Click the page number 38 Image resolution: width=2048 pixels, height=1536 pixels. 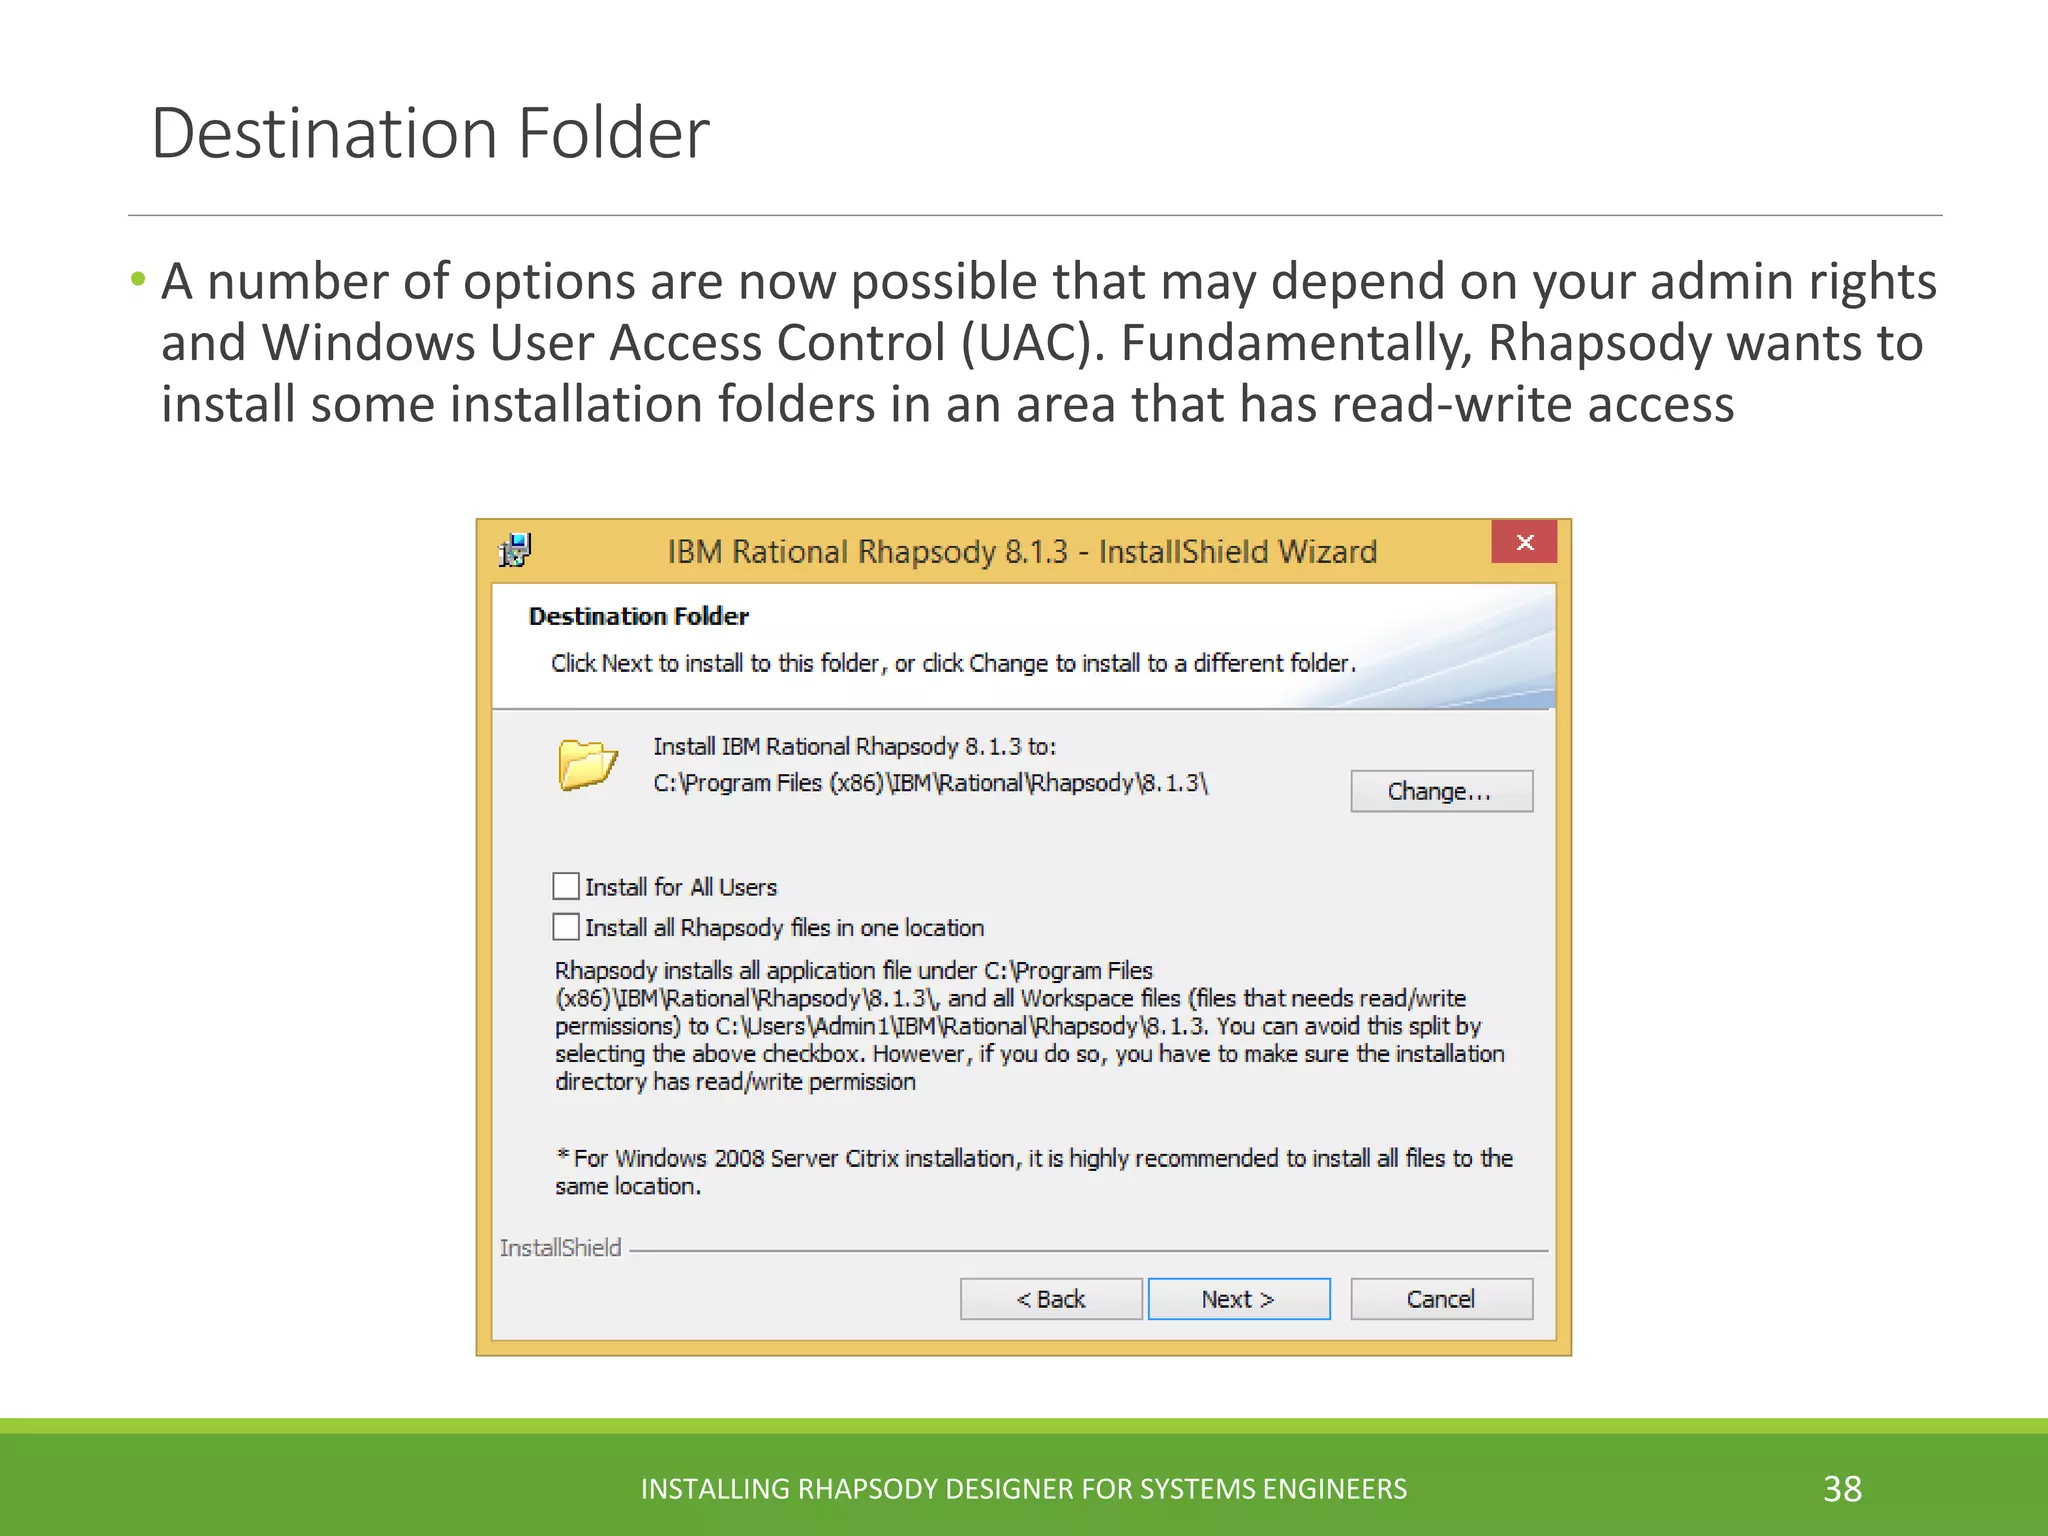(1842, 1489)
